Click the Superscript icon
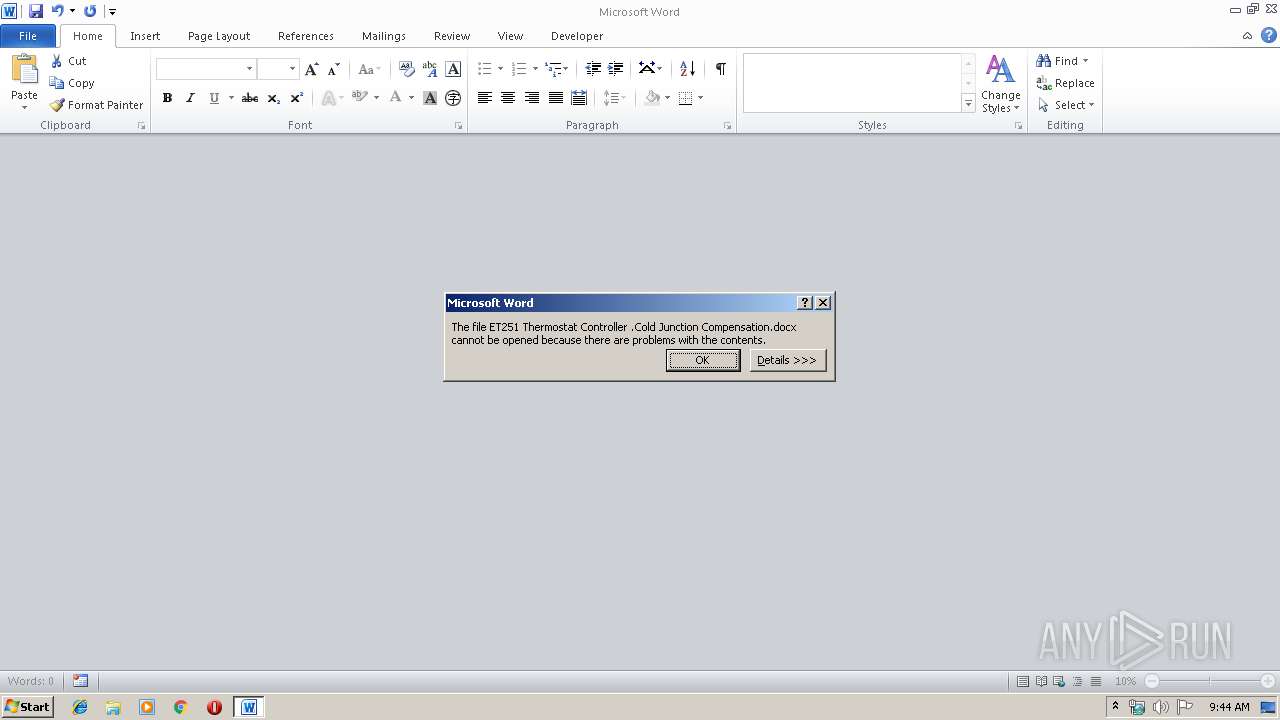 coord(296,98)
